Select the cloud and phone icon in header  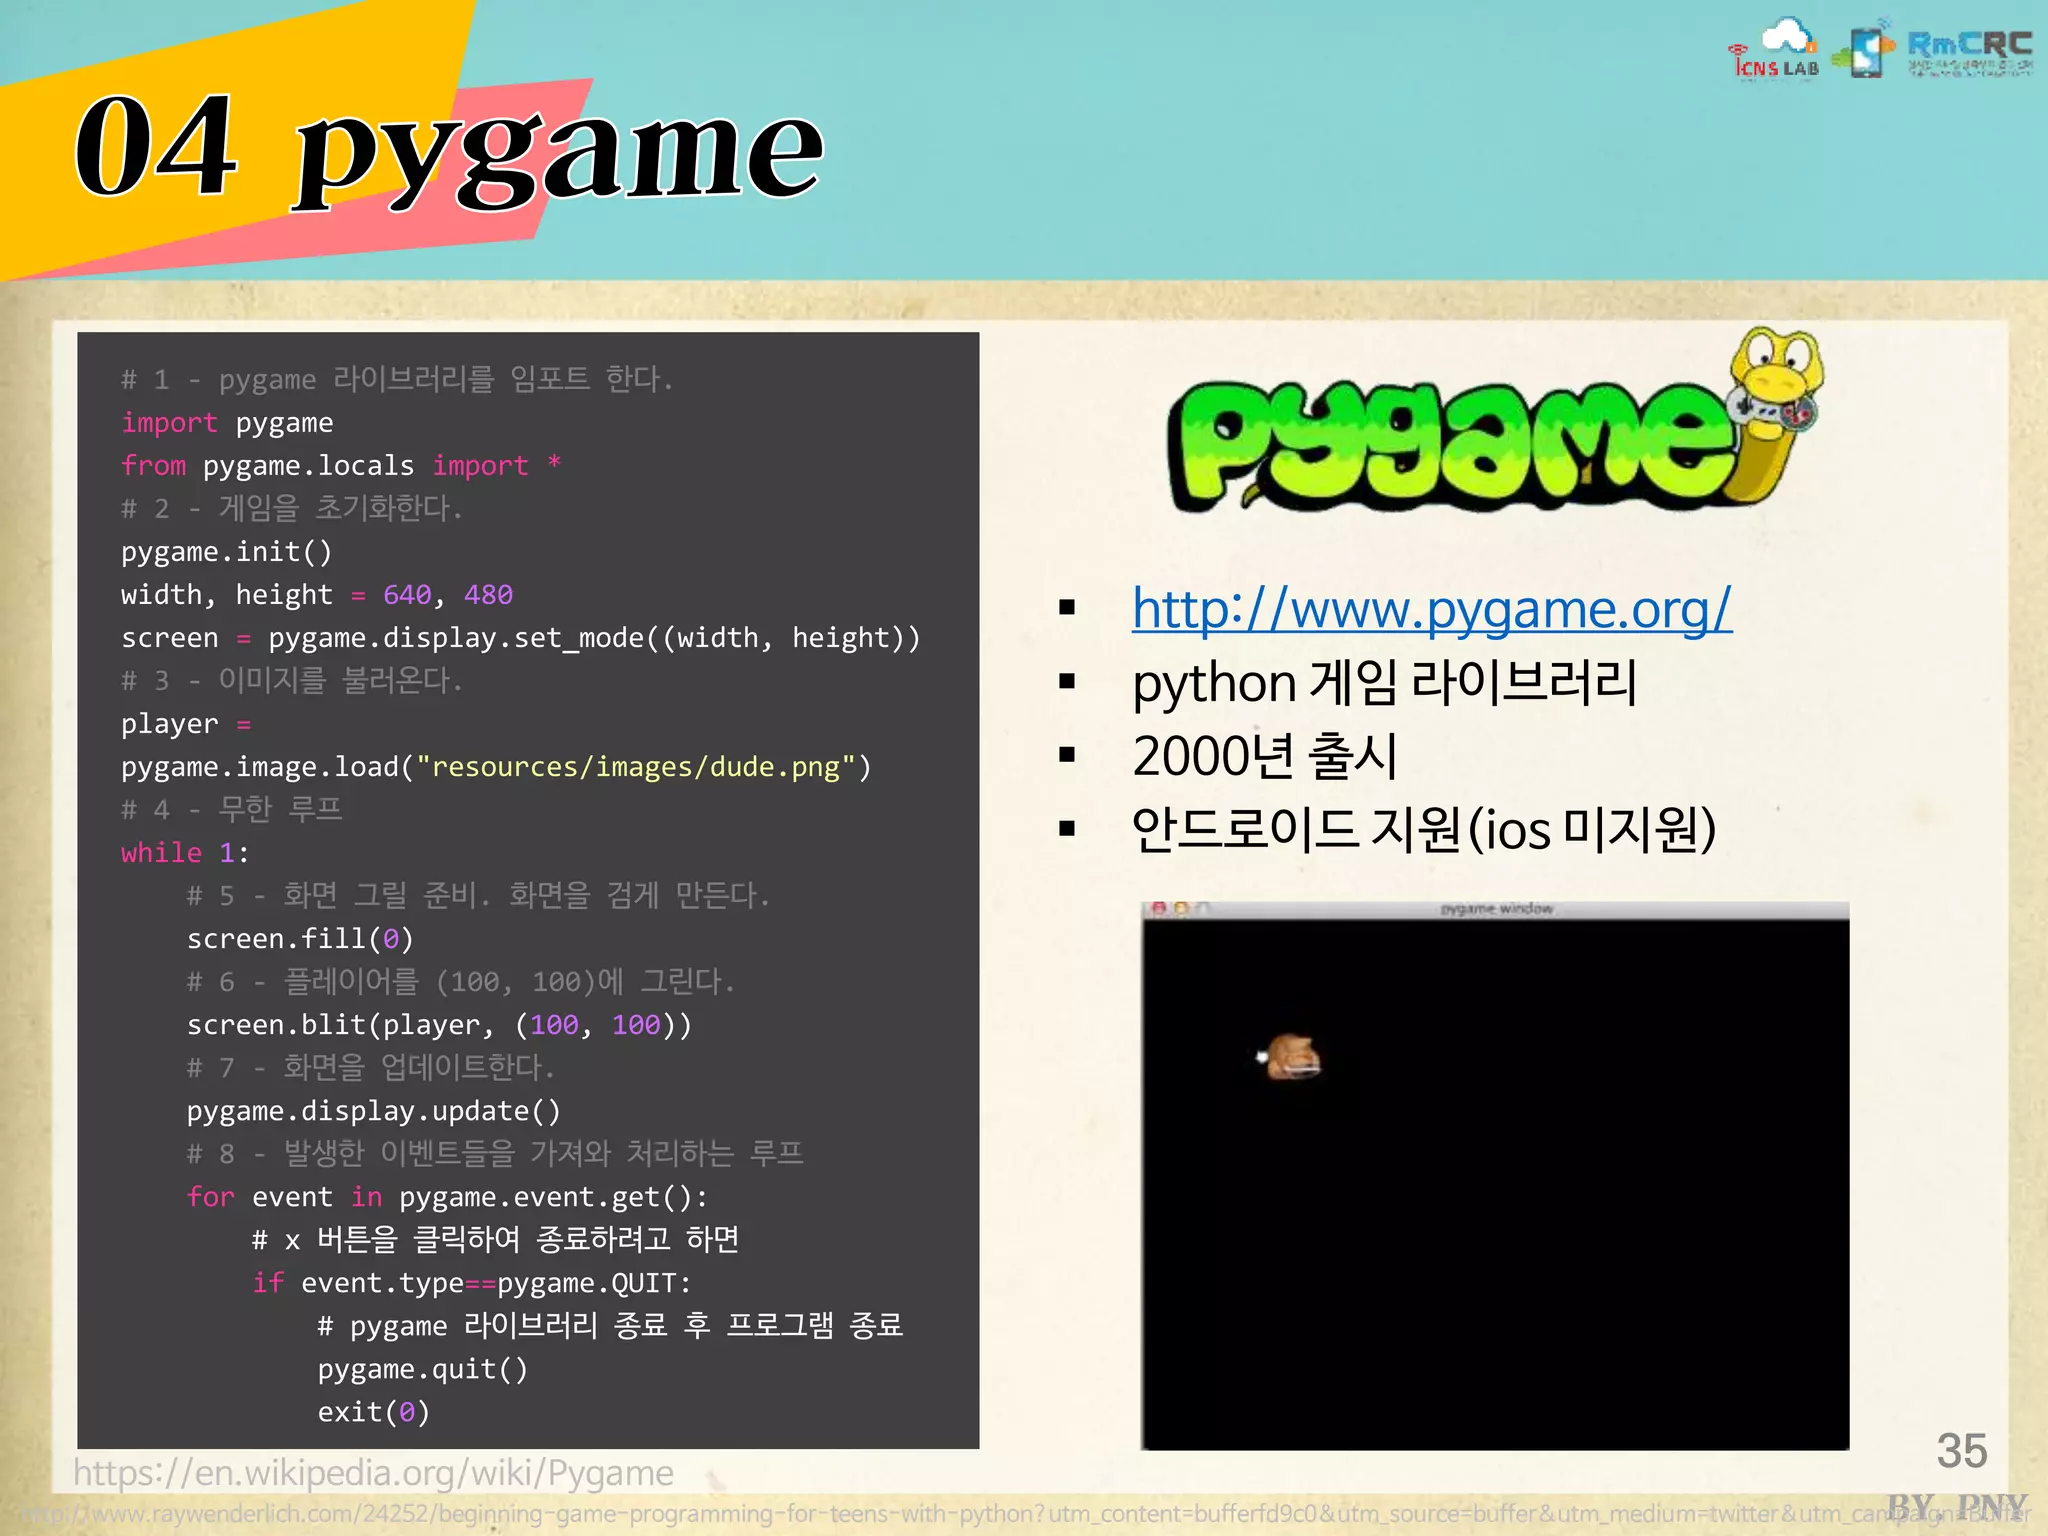1863,50
